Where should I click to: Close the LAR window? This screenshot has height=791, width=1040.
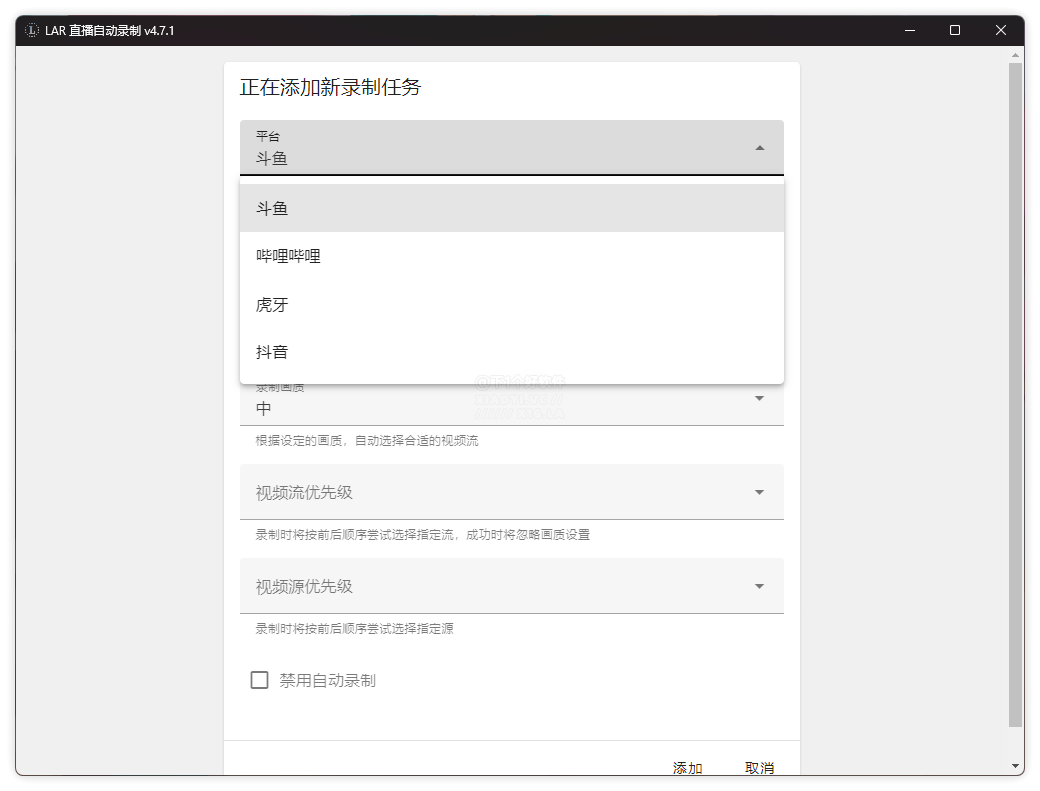pos(1001,30)
